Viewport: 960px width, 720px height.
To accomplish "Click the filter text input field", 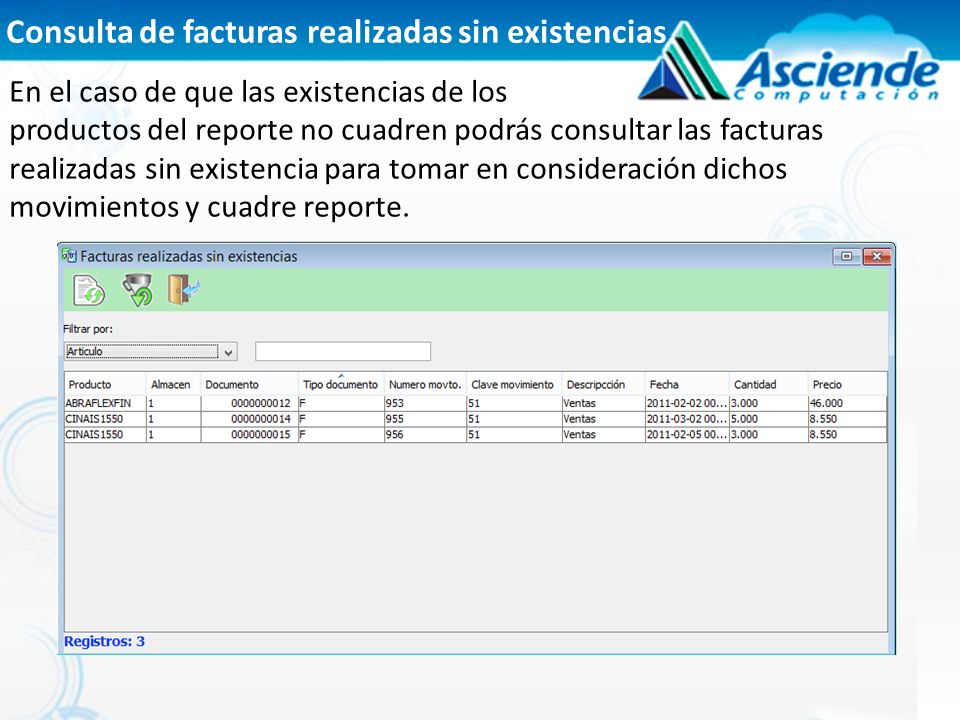I will click(343, 351).
